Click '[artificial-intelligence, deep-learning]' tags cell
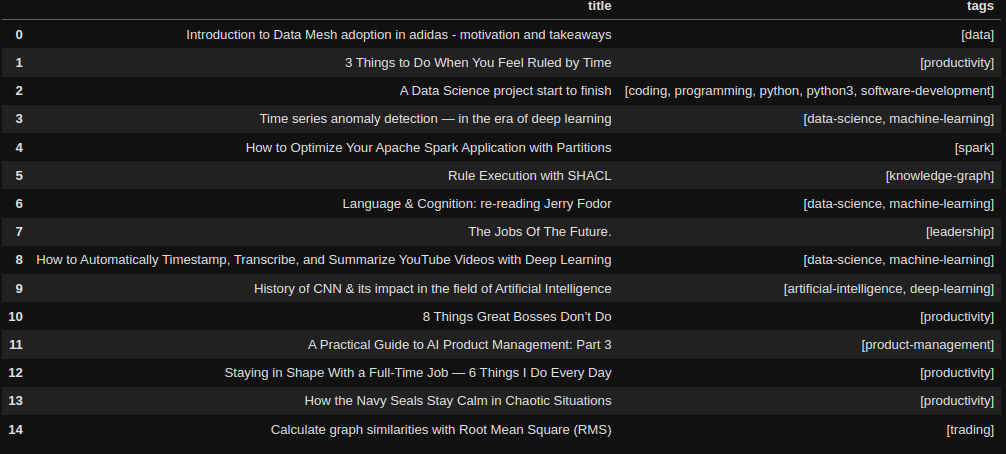This screenshot has height=454, width=1006. (x=889, y=289)
